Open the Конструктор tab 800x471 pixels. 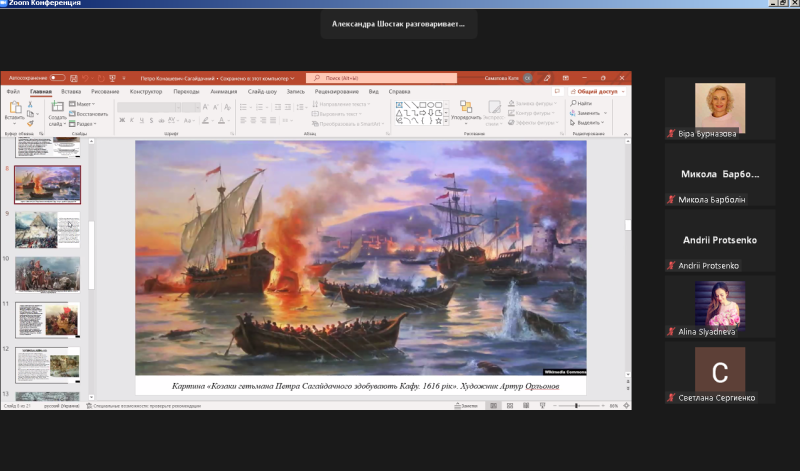(x=146, y=92)
